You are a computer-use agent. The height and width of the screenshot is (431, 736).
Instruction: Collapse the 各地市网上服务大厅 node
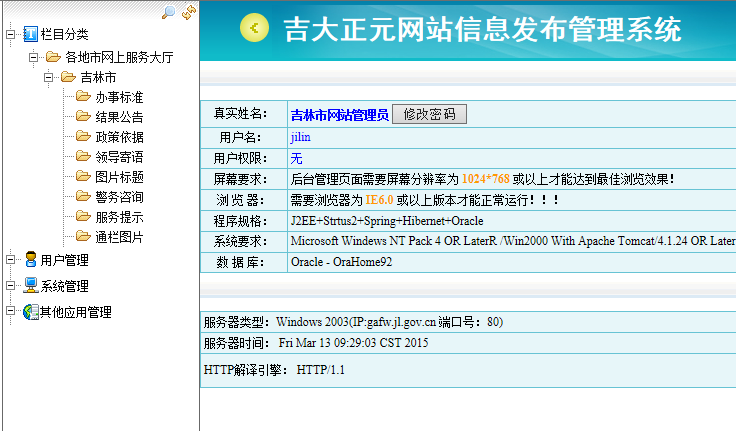[x=33, y=57]
